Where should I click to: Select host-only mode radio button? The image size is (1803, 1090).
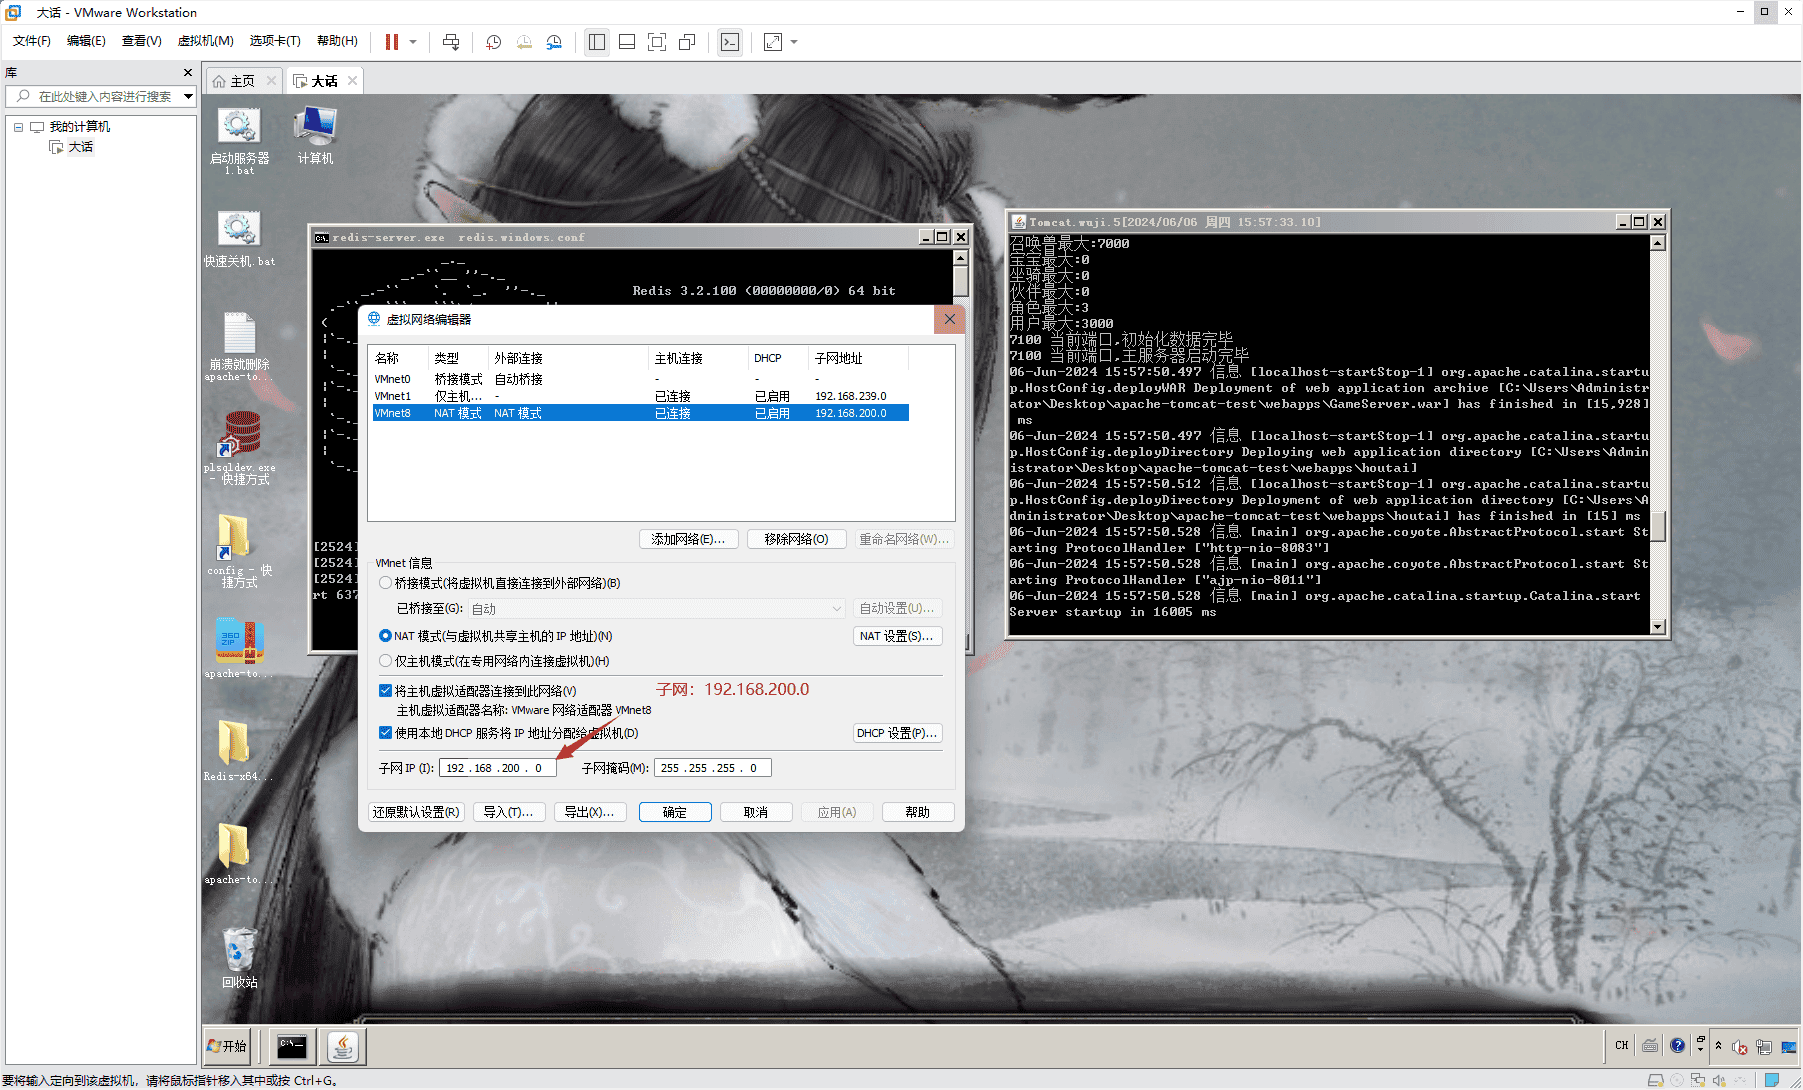point(386,661)
